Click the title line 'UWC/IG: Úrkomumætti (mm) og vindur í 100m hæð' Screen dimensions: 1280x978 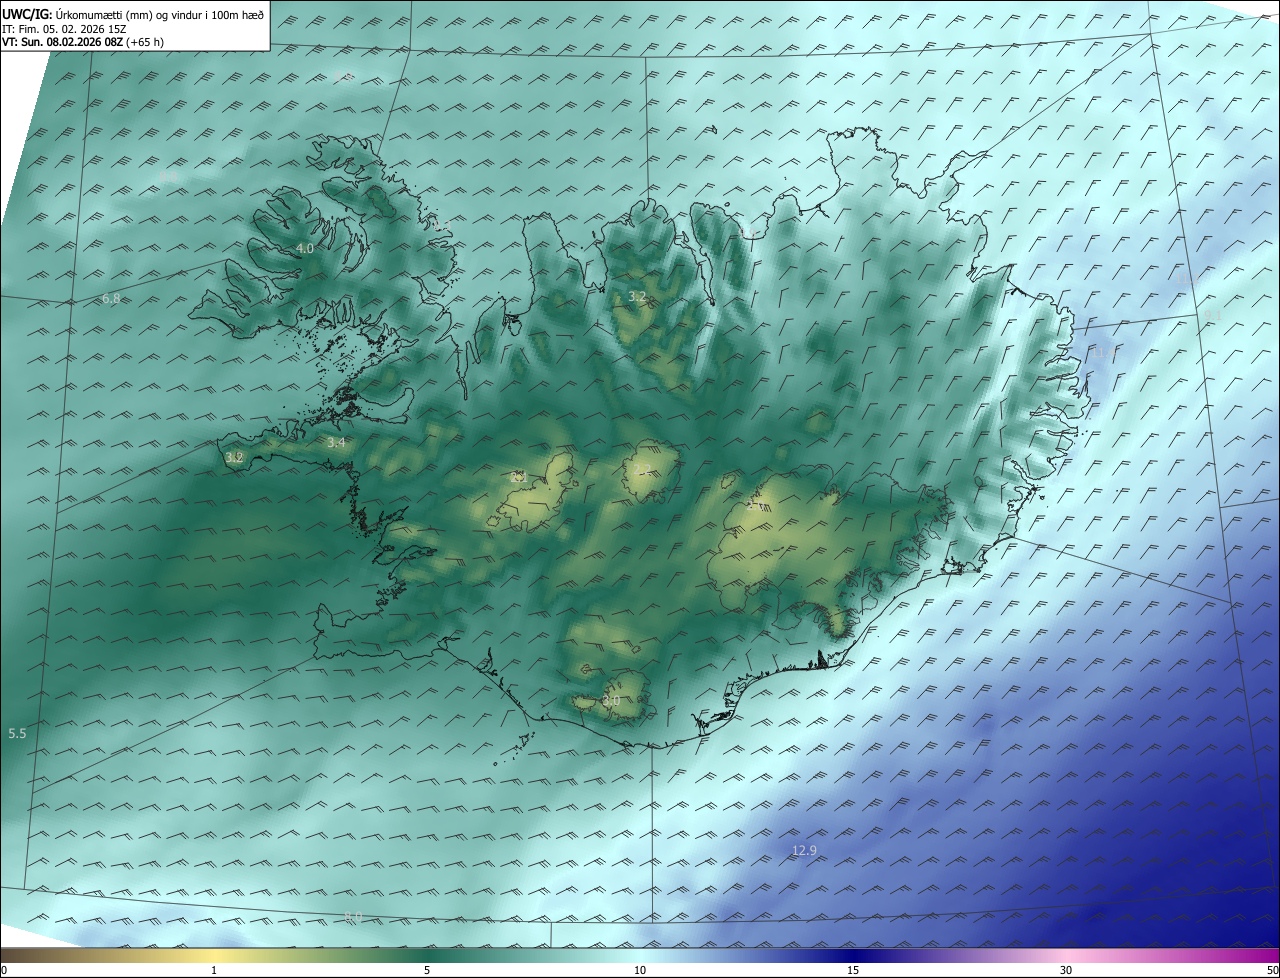tap(133, 14)
